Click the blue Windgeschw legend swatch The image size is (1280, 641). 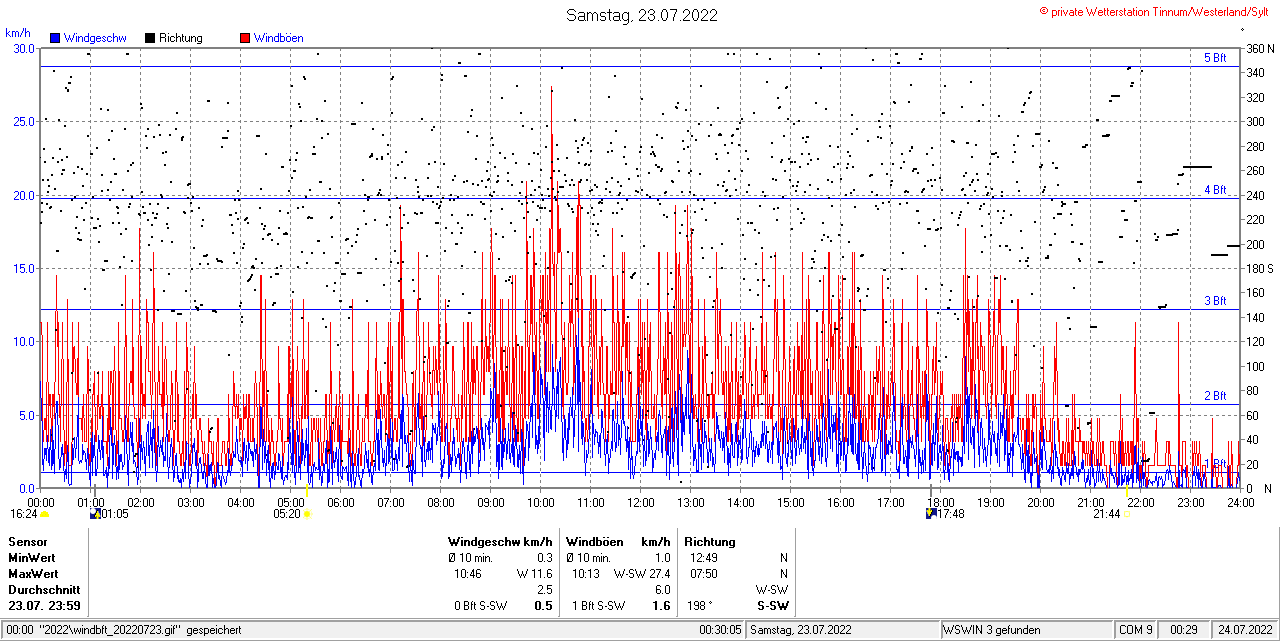point(55,38)
